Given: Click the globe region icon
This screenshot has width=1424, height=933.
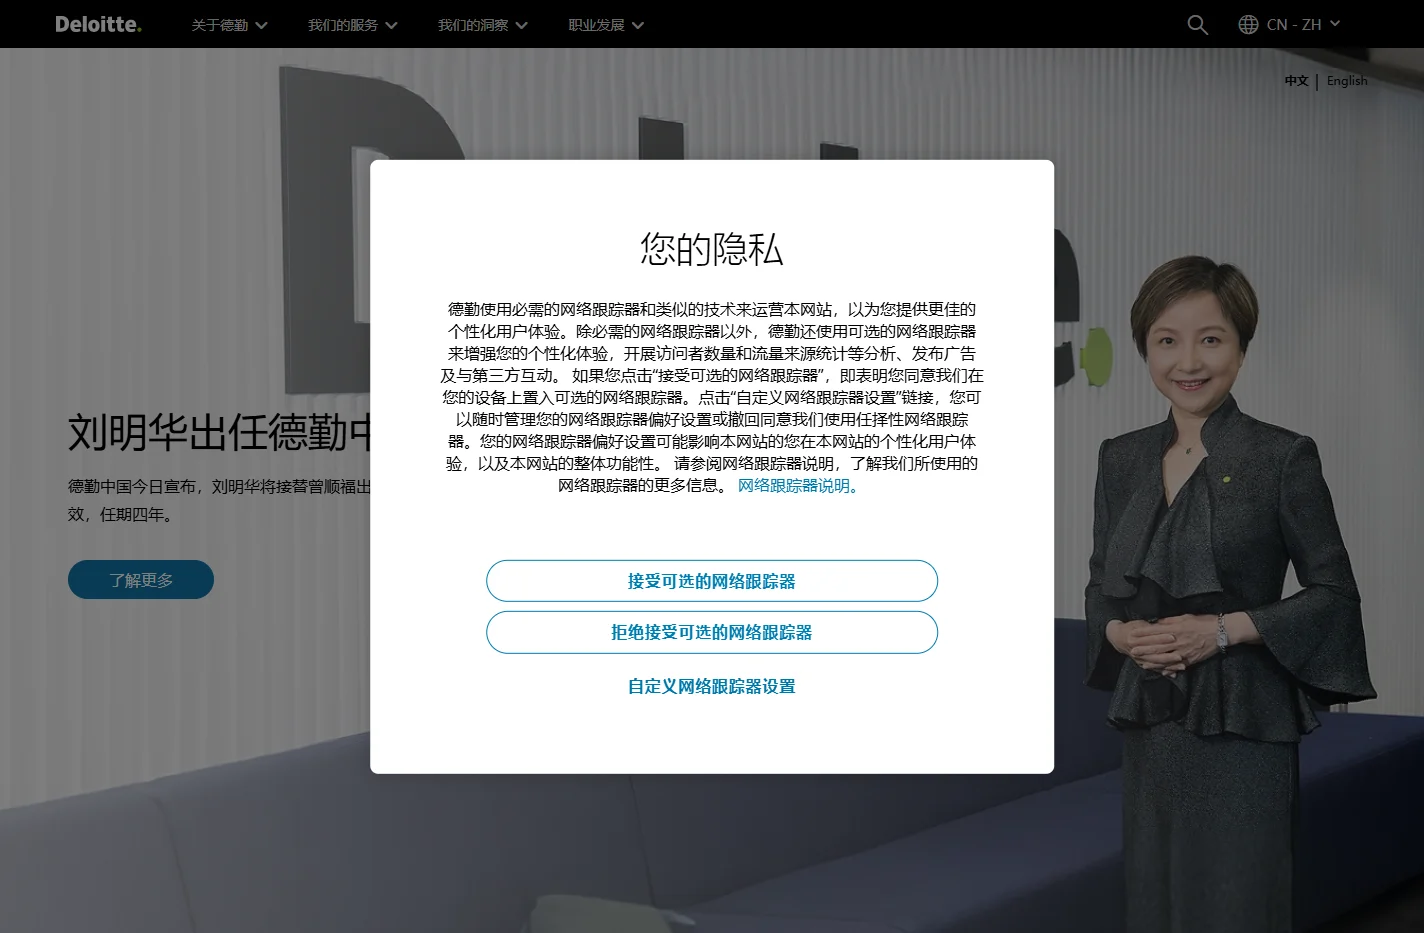Looking at the screenshot, I should coord(1248,25).
